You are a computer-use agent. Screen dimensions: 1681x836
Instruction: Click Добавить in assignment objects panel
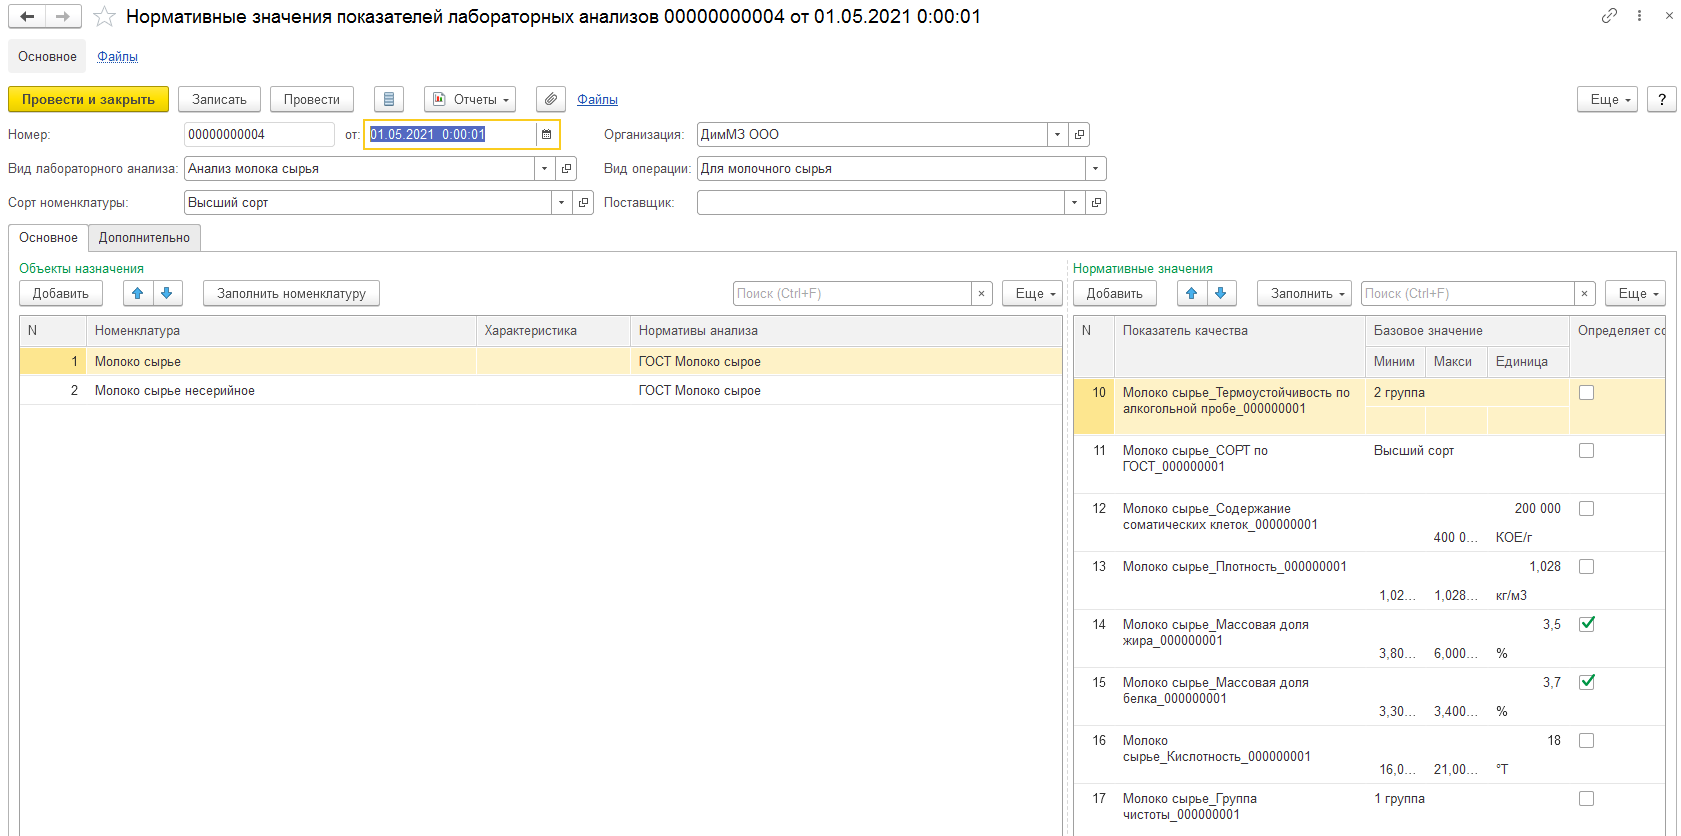[61, 293]
